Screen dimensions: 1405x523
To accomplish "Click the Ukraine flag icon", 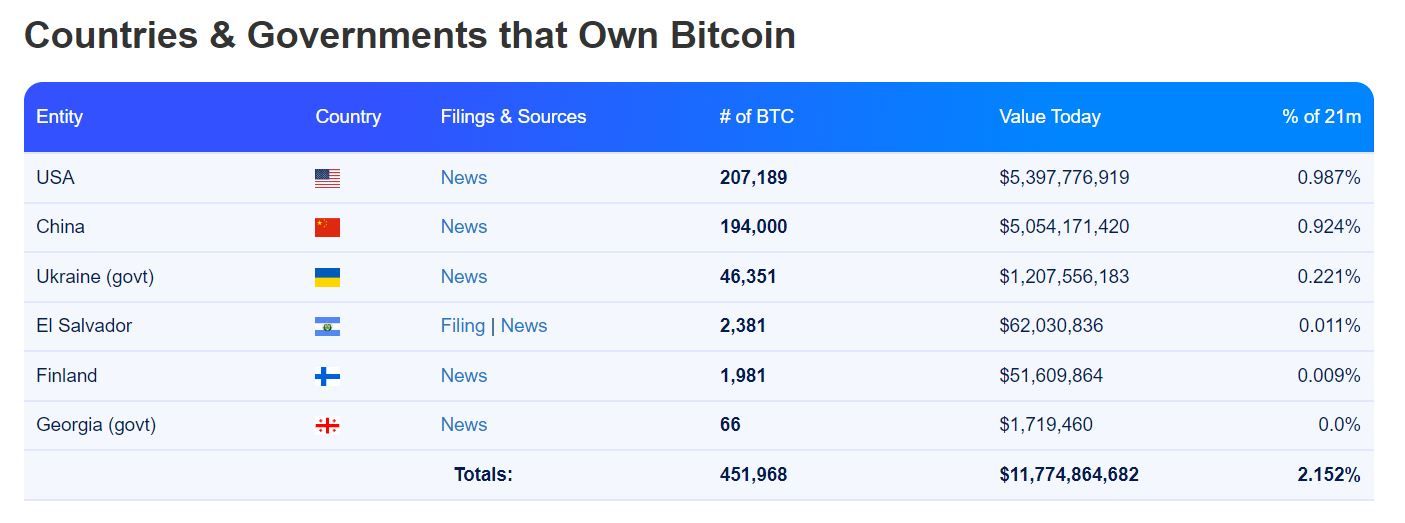I will pos(327,277).
